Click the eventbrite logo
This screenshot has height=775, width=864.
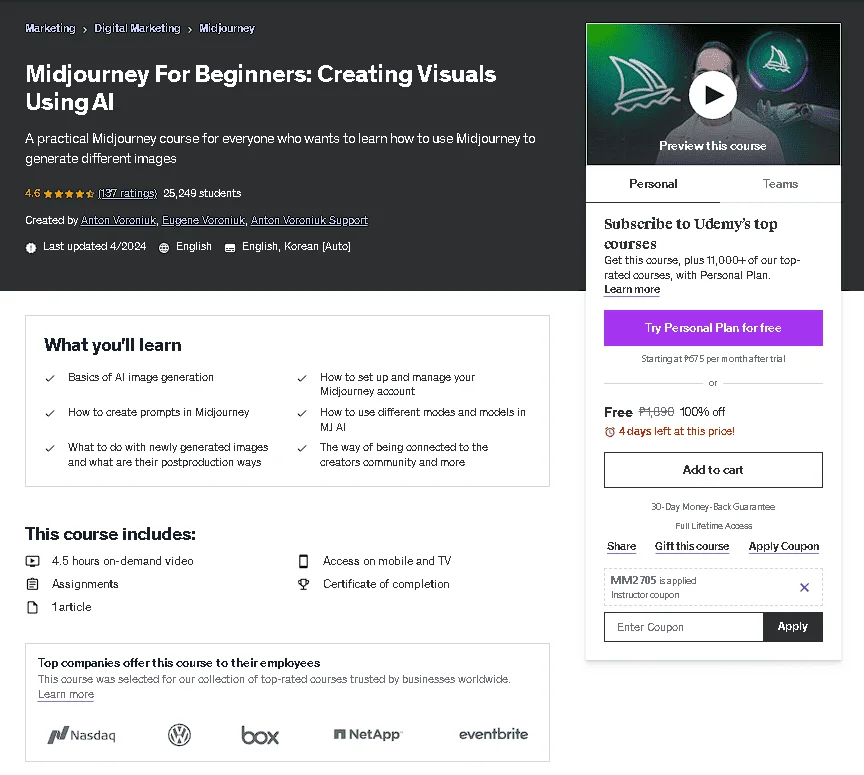[x=493, y=734]
